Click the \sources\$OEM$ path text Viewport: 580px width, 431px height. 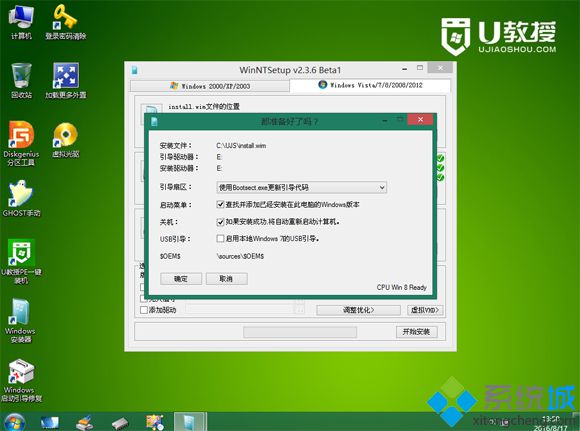click(240, 256)
